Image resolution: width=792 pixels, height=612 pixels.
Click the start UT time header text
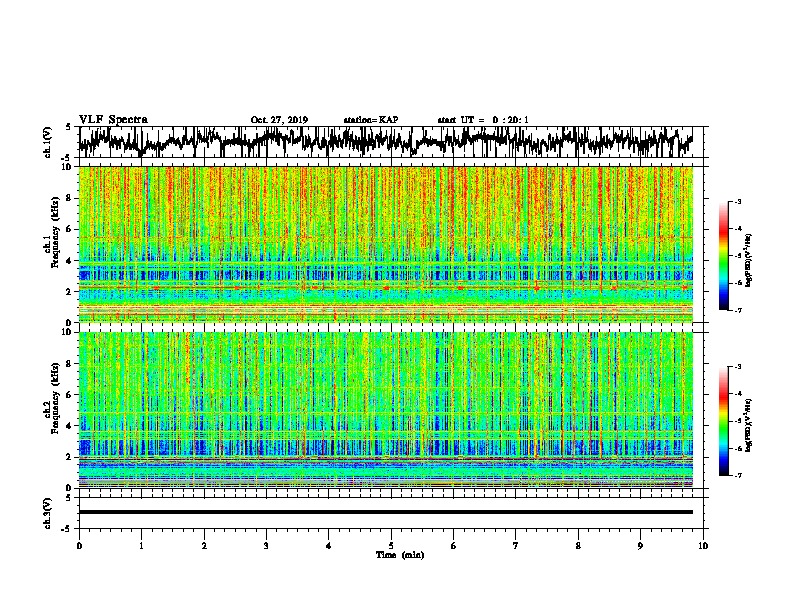tap(483, 120)
